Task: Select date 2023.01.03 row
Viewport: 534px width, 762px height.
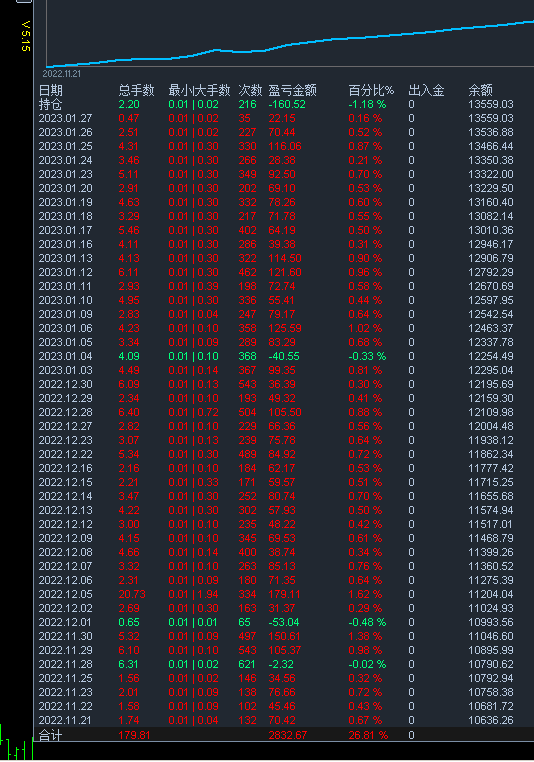Action: point(66,370)
